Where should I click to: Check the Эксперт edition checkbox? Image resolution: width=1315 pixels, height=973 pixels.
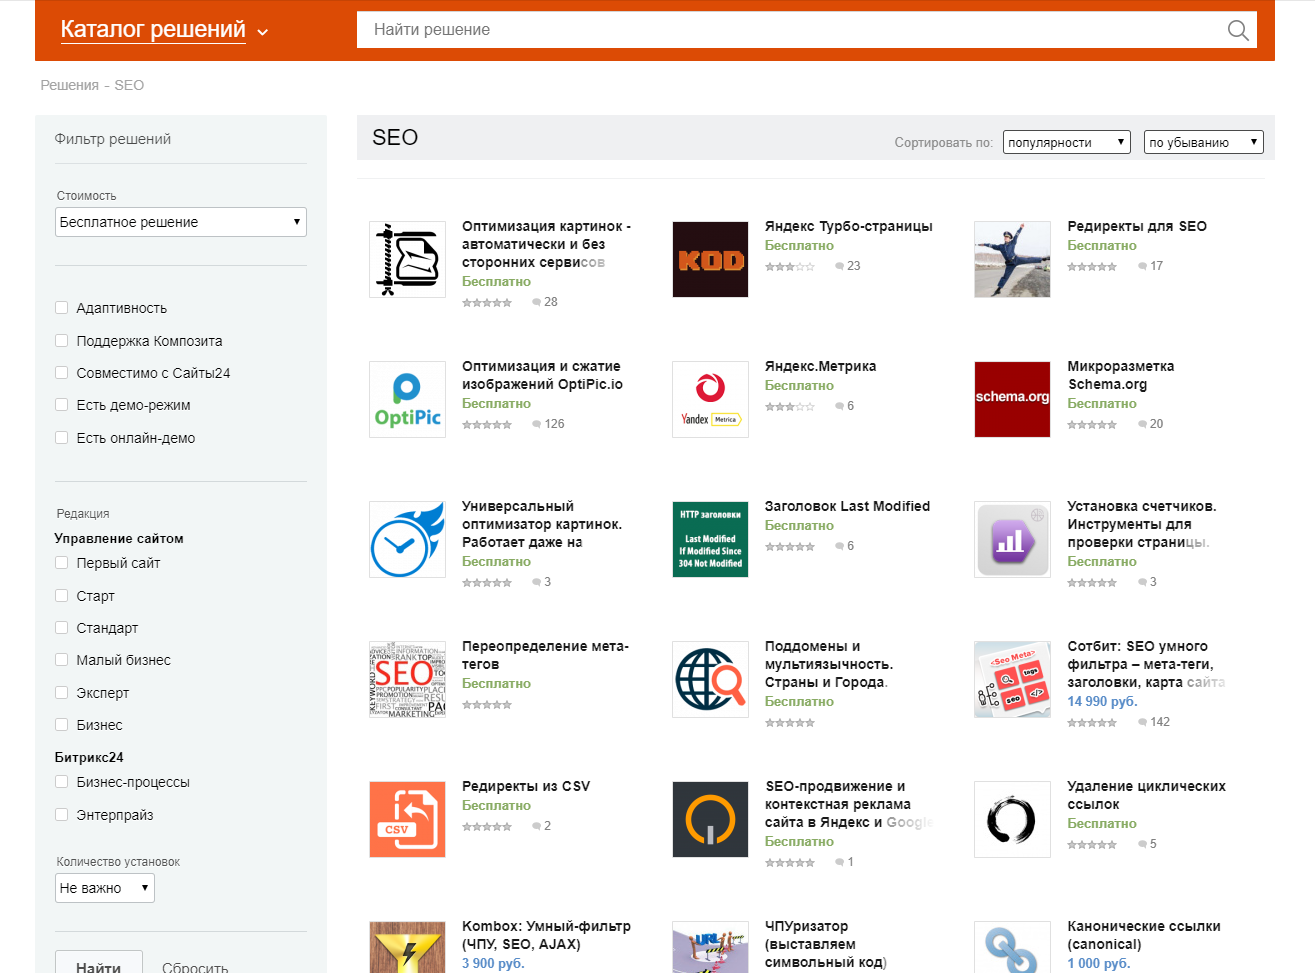coord(62,693)
